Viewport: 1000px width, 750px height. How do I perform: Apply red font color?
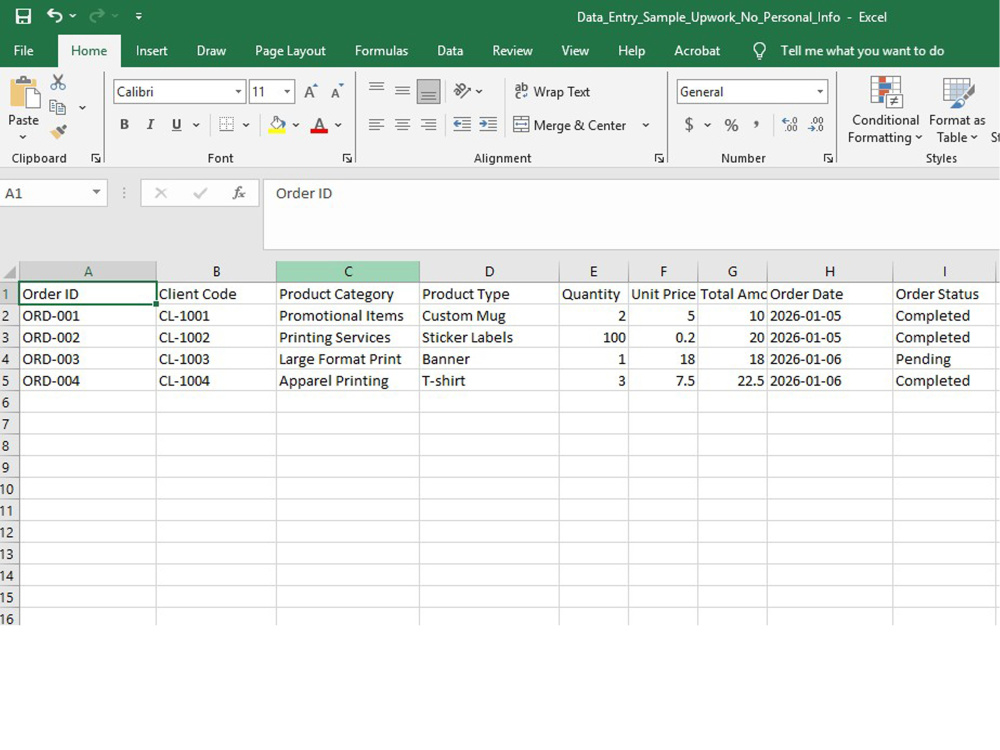pyautogui.click(x=319, y=124)
